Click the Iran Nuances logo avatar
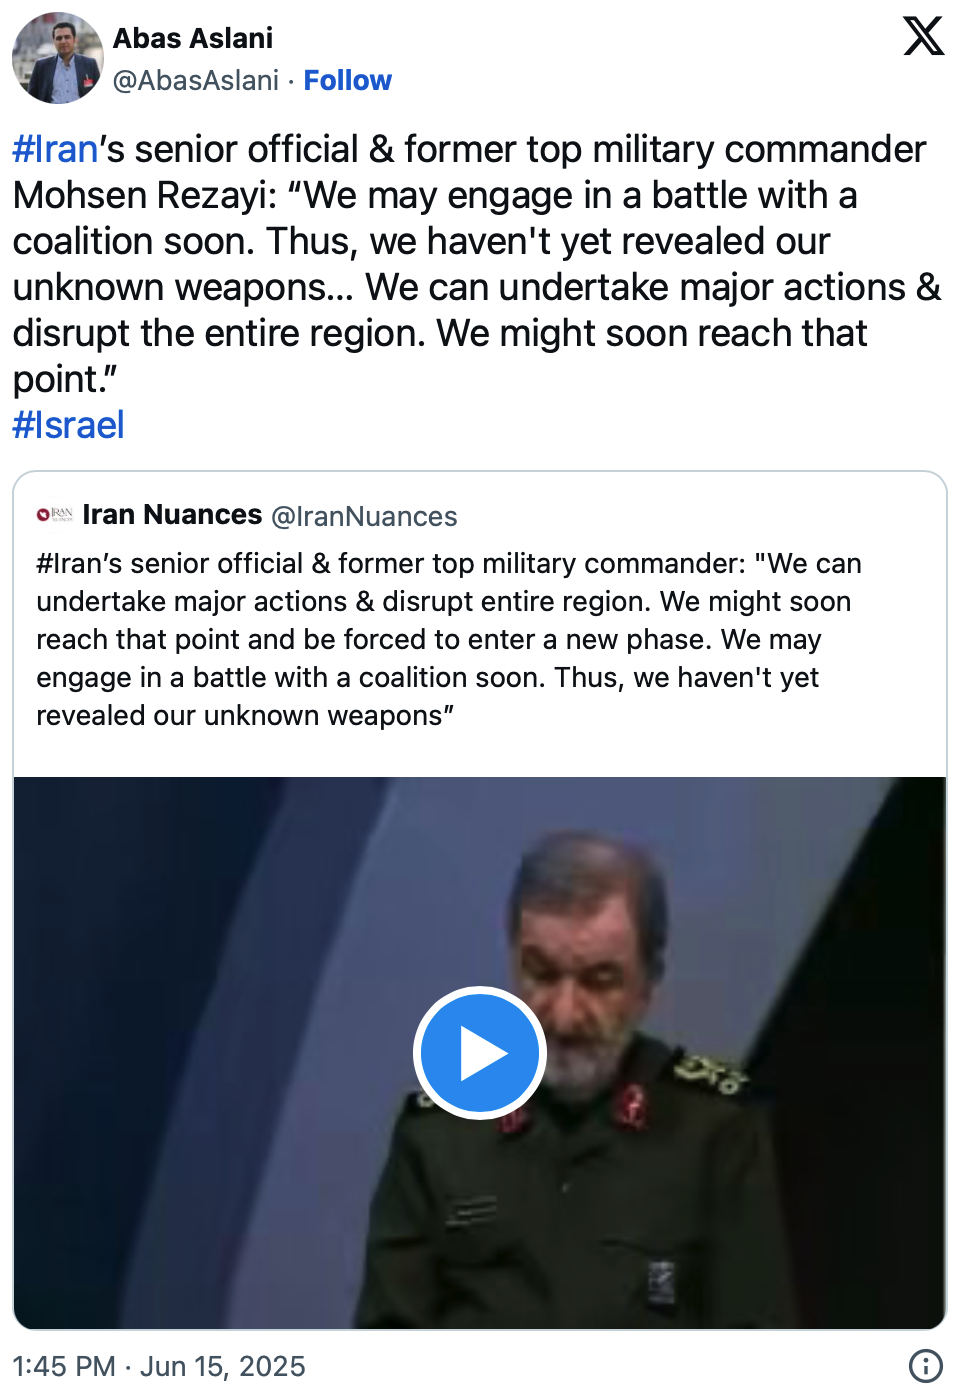This screenshot has height=1392, width=956. pyautogui.click(x=55, y=515)
